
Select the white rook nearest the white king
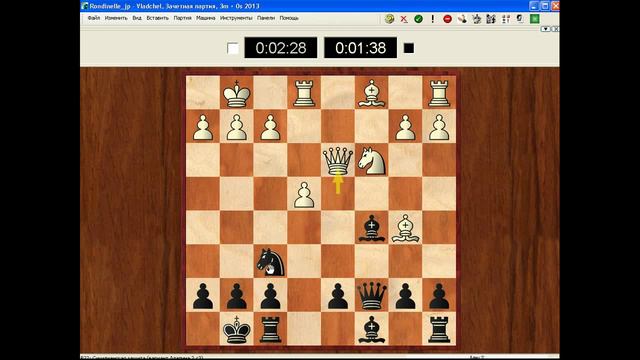pos(304,93)
